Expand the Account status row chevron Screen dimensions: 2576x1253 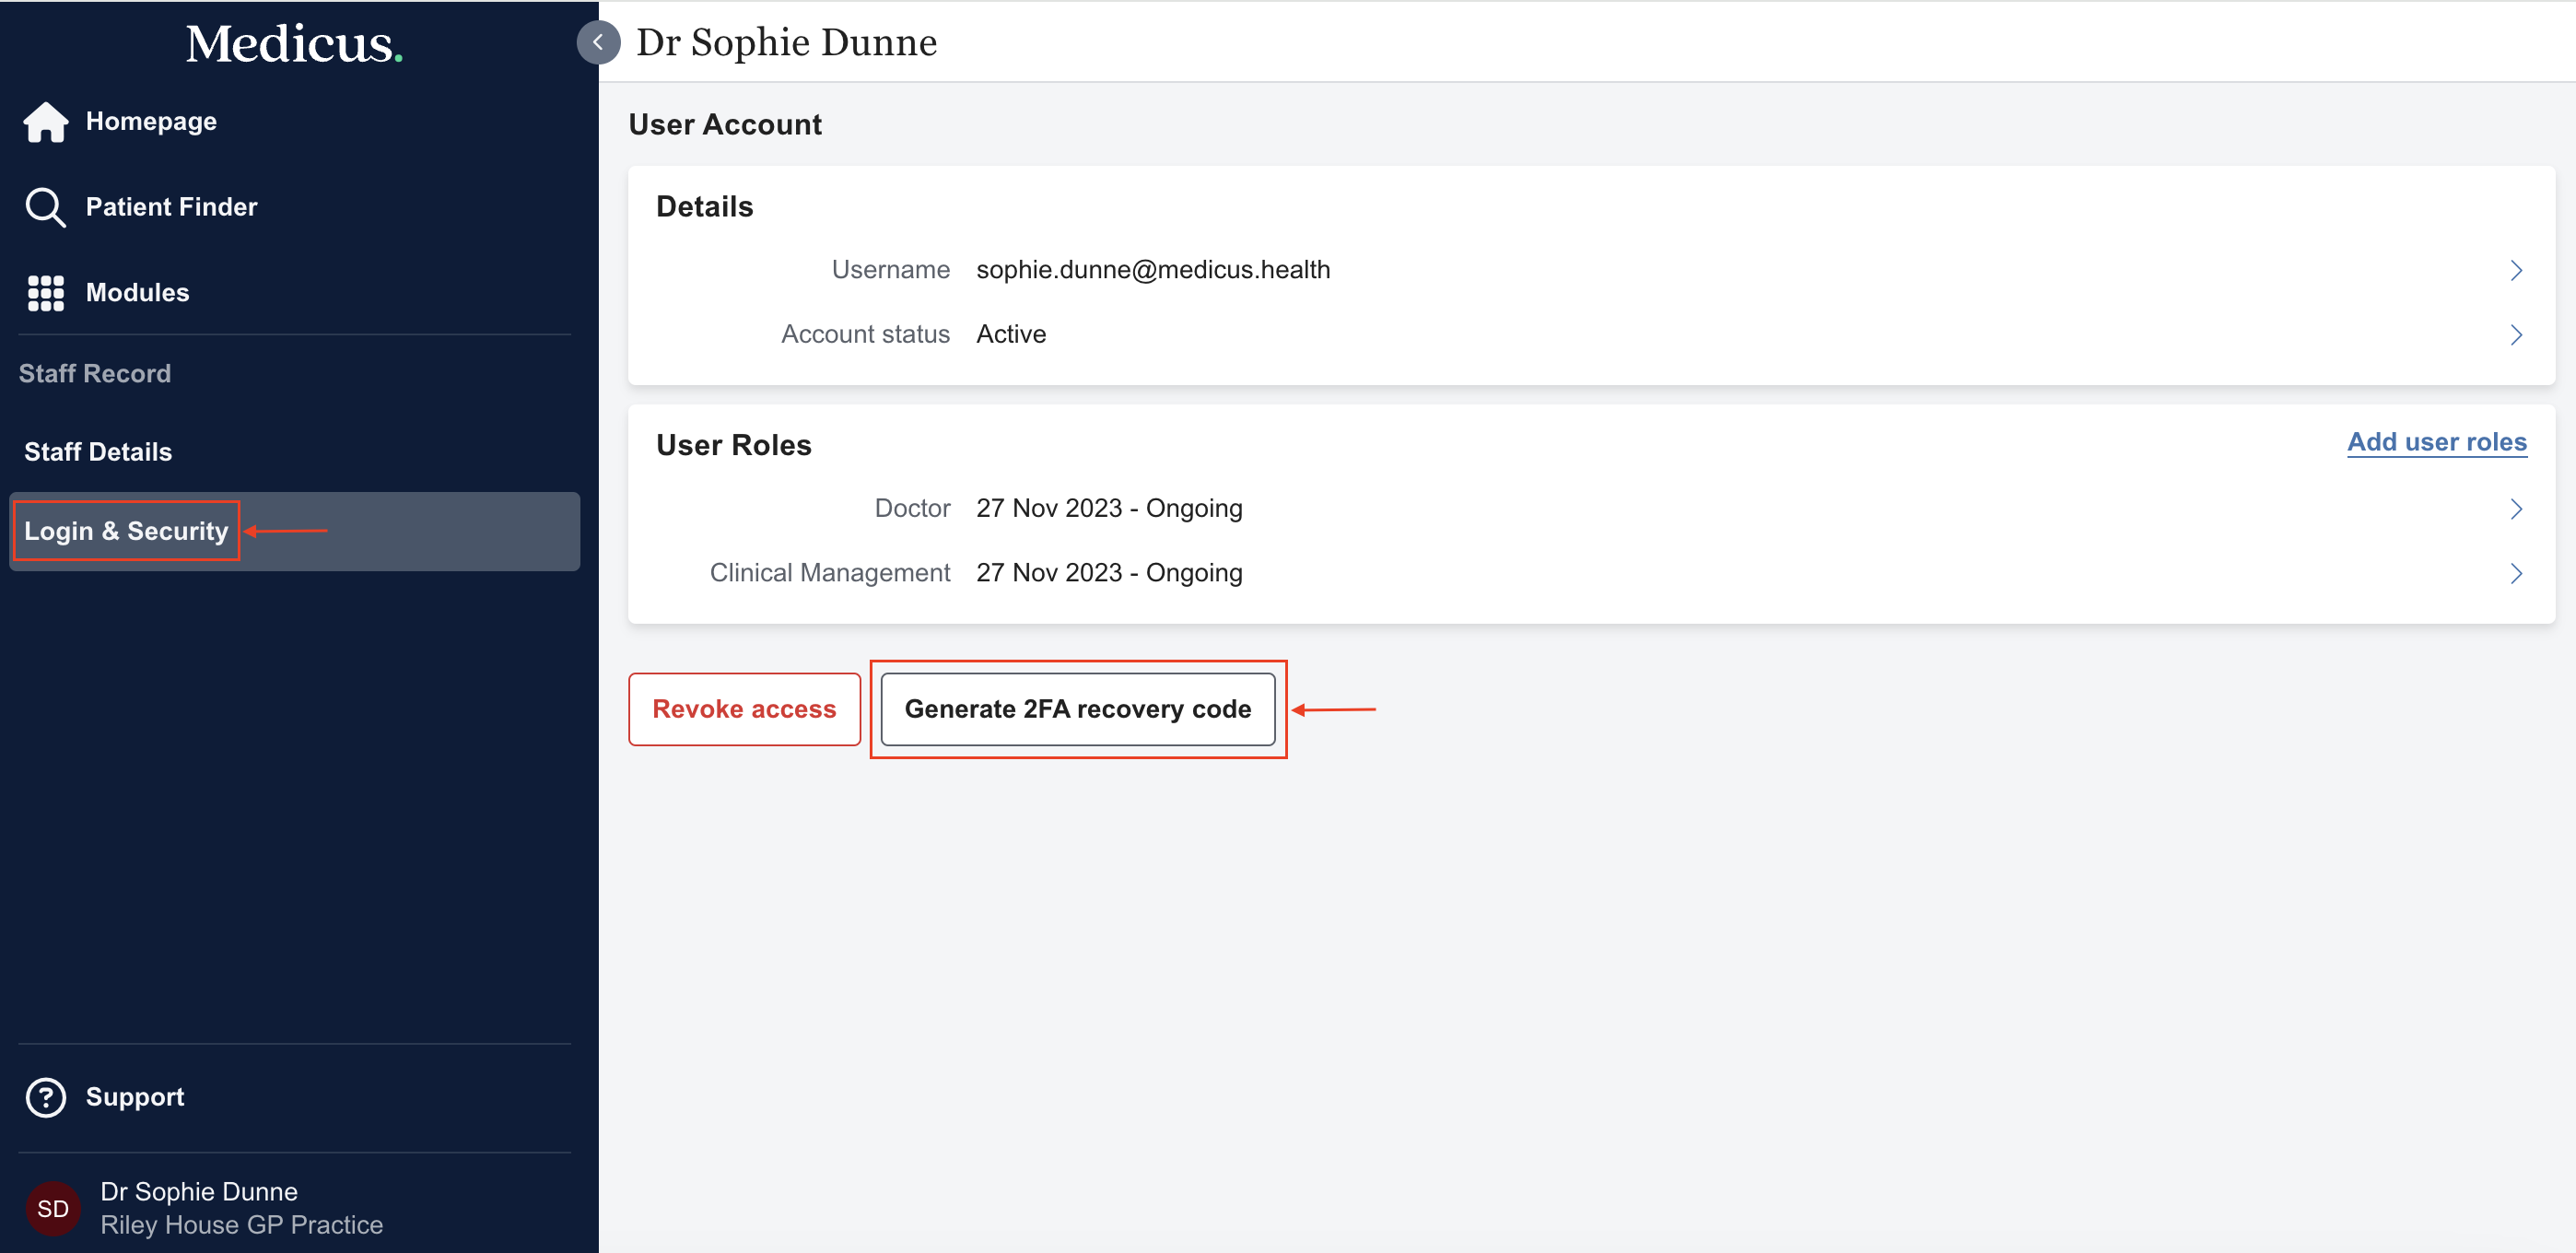[x=2515, y=335]
